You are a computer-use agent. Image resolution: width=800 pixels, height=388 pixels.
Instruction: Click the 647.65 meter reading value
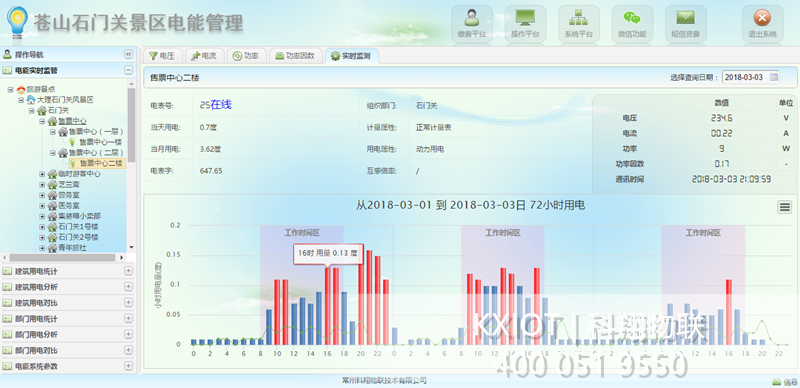point(211,171)
